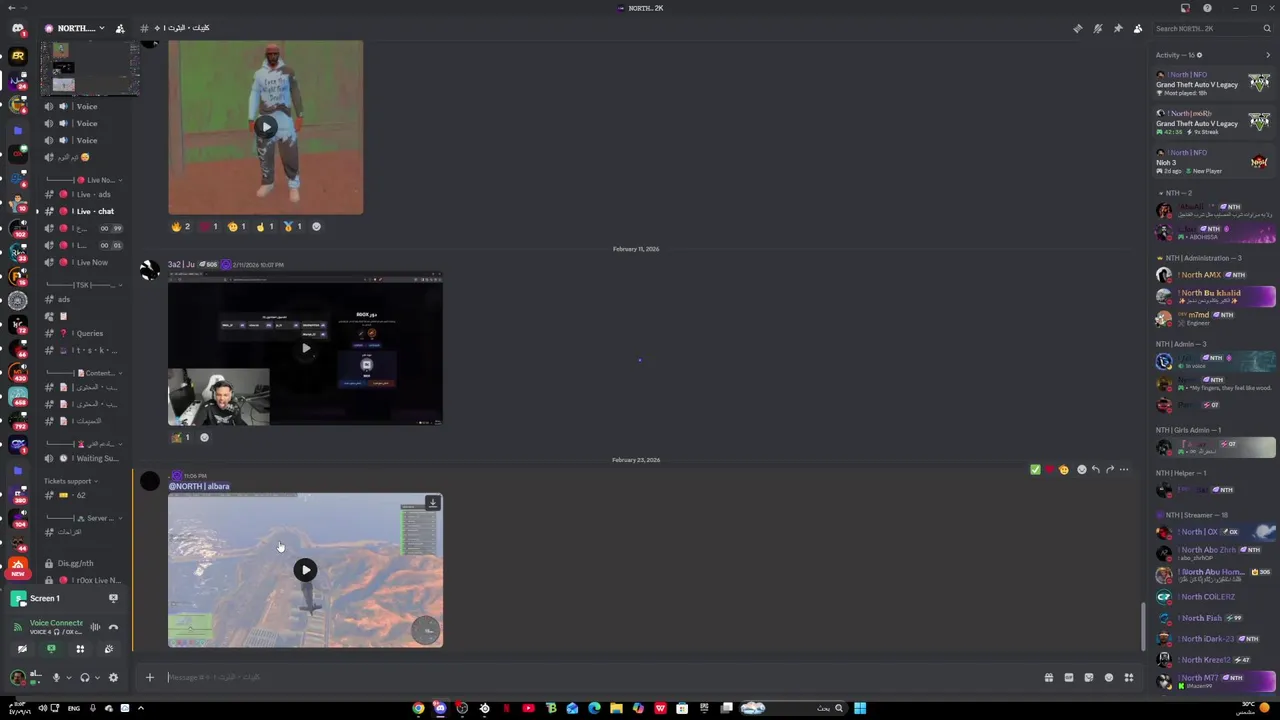This screenshot has height=720, width=1280.
Task: Forward the hovered message icon
Action: [x=1109, y=469]
